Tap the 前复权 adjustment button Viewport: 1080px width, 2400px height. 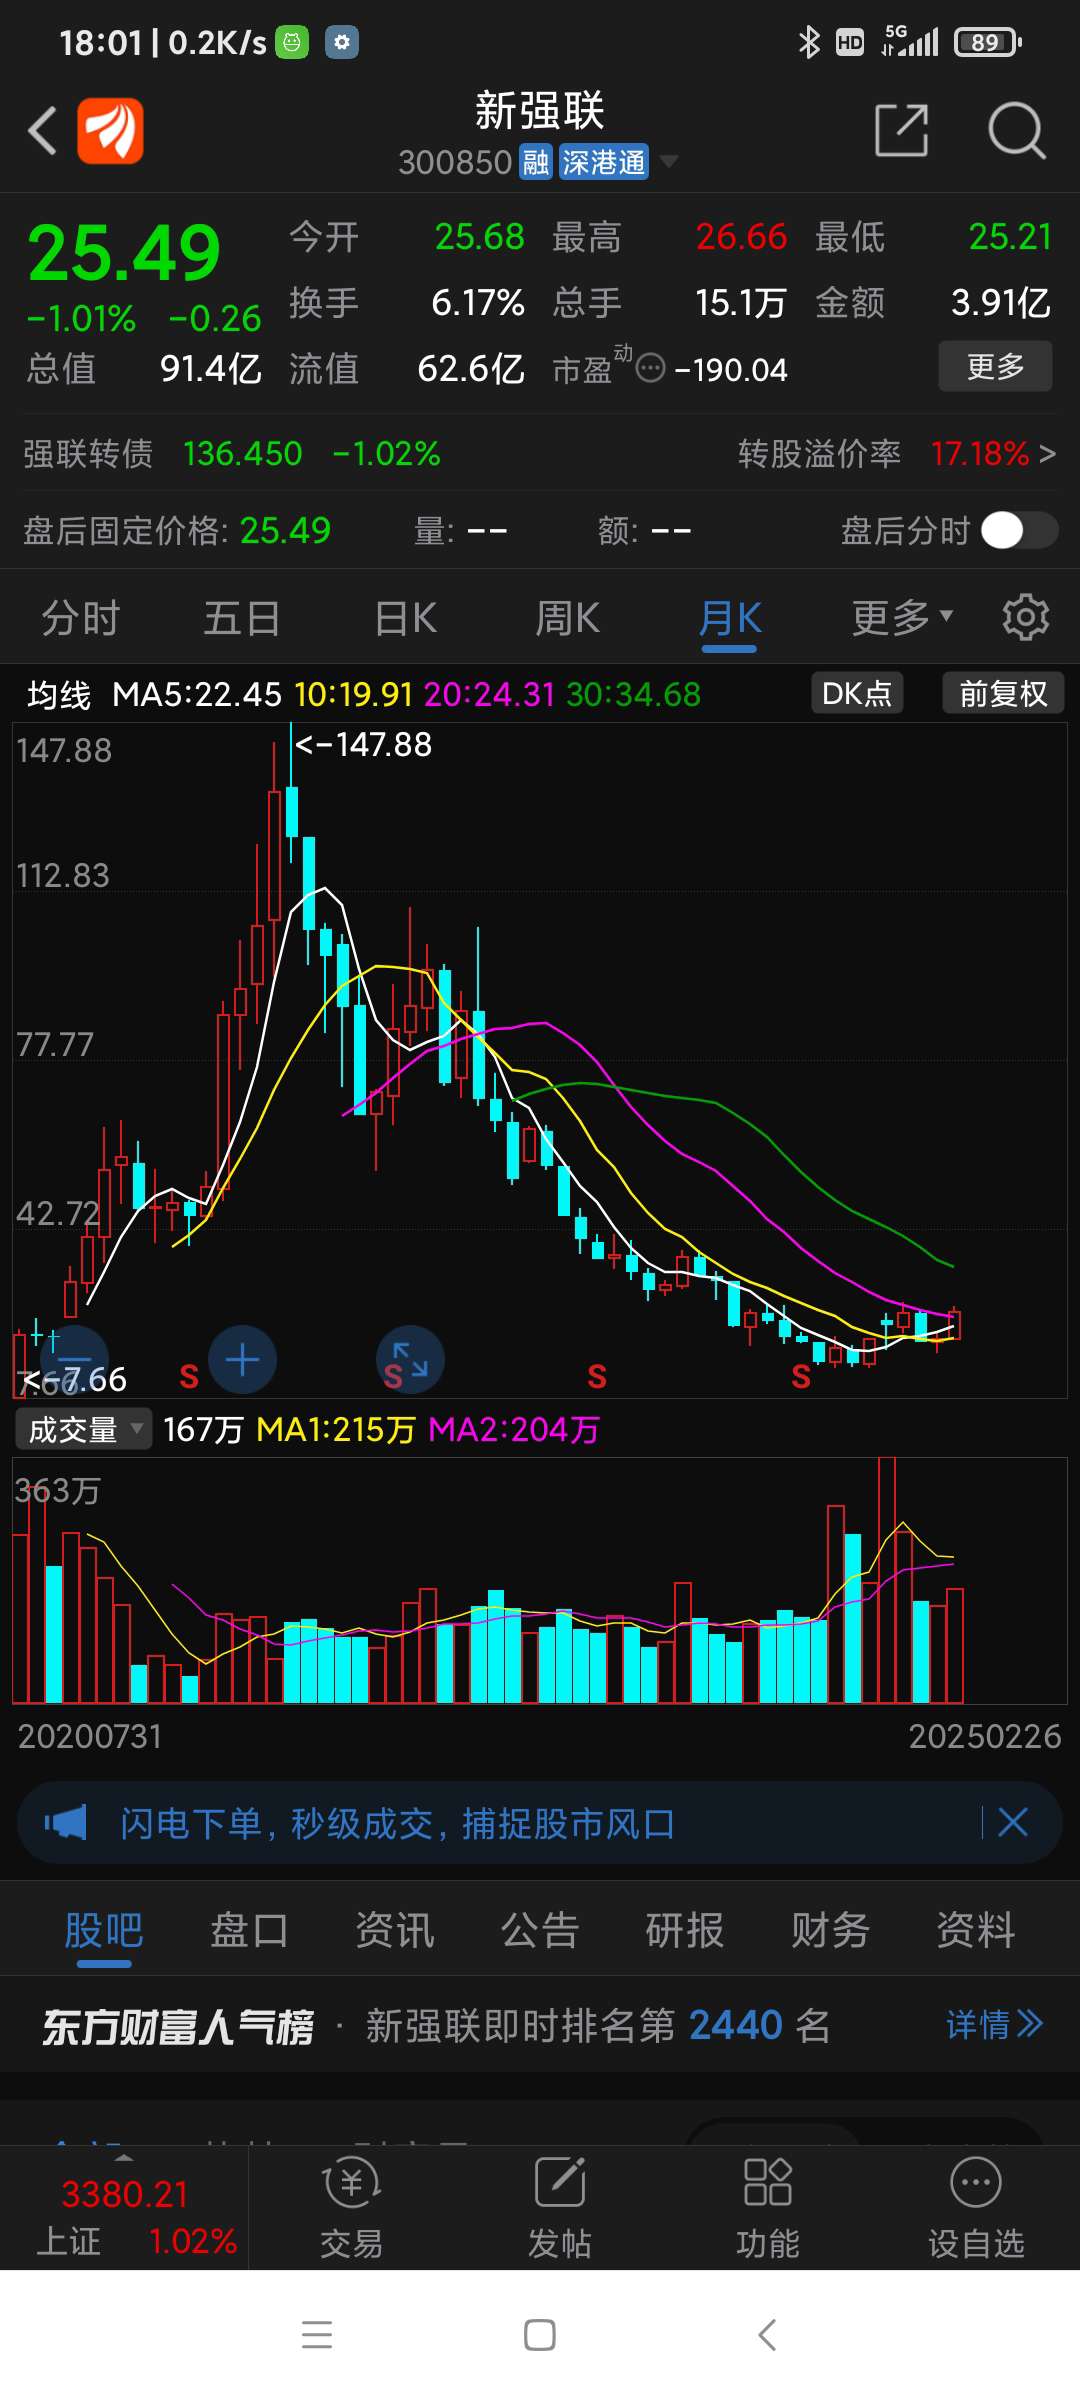1003,693
